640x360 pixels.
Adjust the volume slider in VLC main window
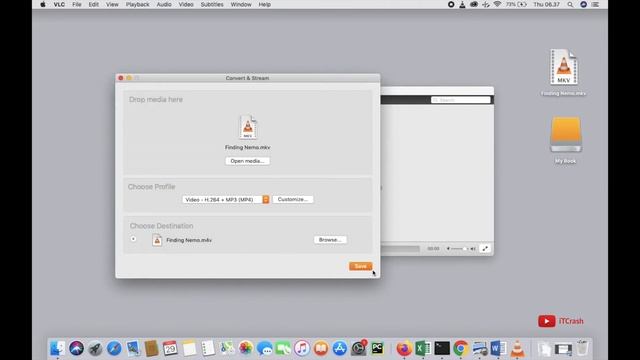coord(460,249)
